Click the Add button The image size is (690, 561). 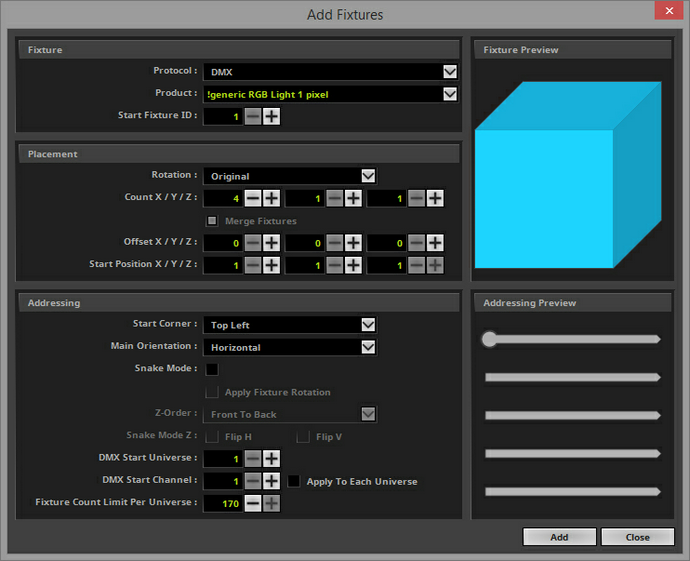pos(559,537)
